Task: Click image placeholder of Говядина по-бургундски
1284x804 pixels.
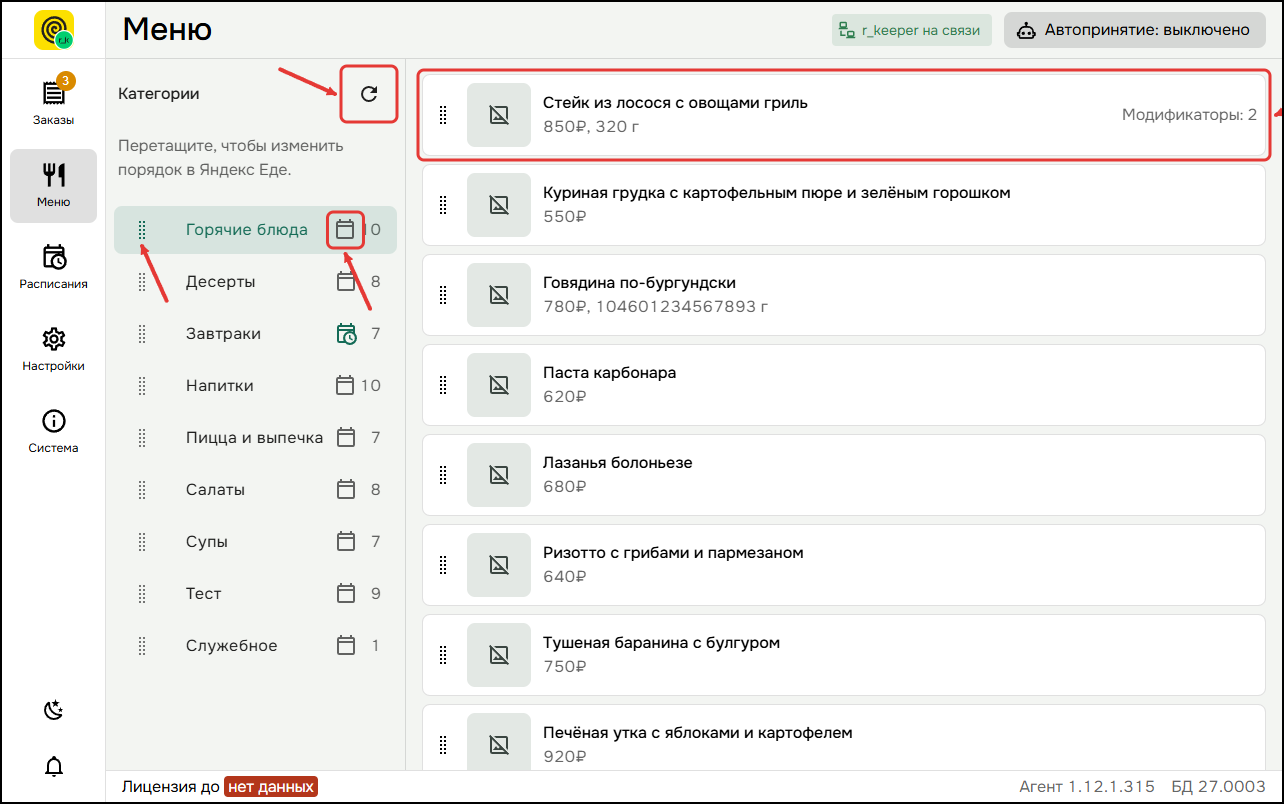Action: [x=499, y=295]
